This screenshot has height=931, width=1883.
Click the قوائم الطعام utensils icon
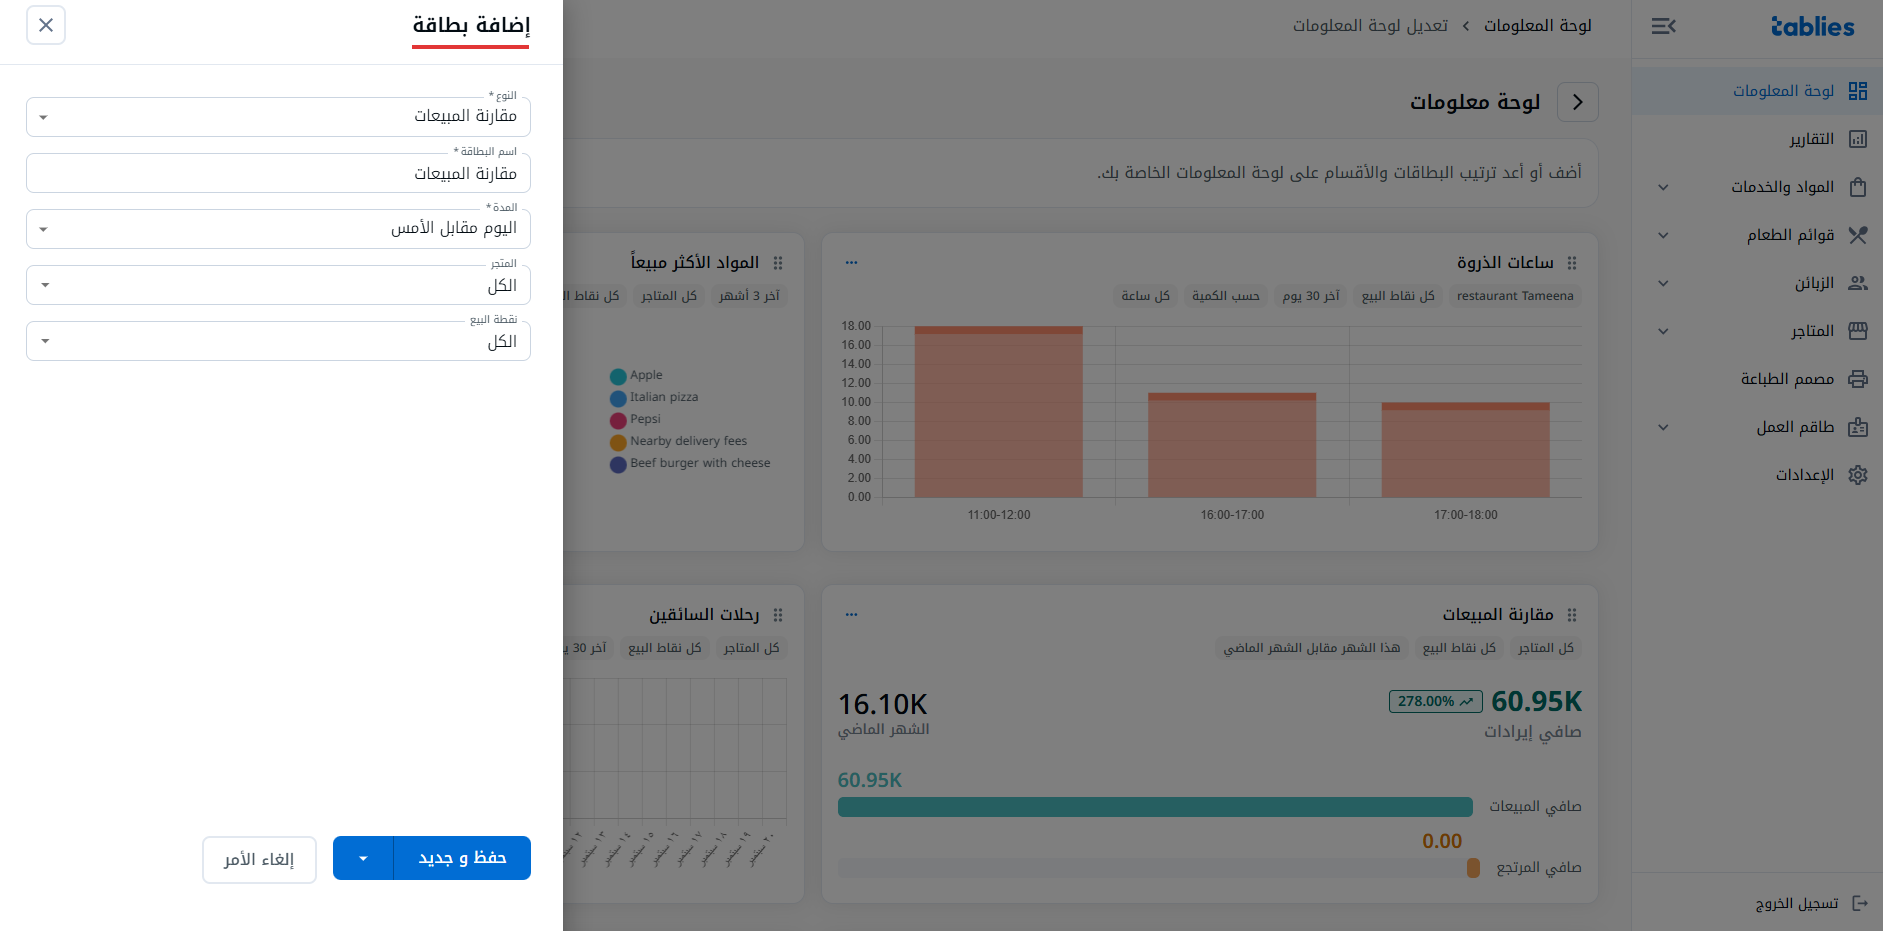(1858, 235)
